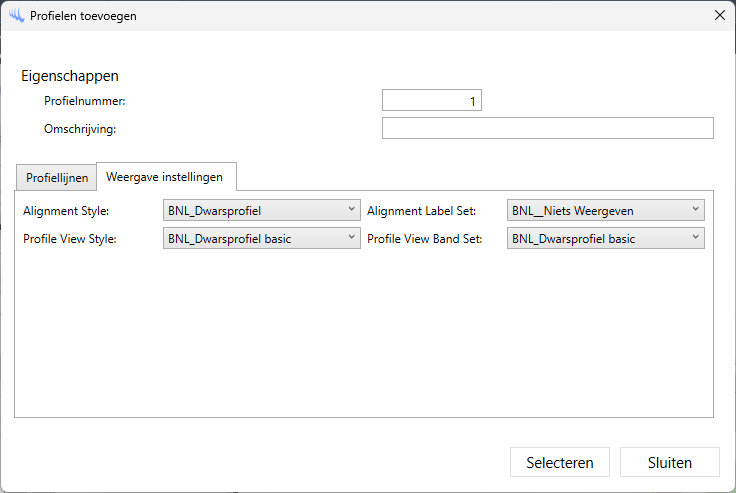736x493 pixels.
Task: Click the Alignment Label Set label
Action: pyautogui.click(x=422, y=211)
